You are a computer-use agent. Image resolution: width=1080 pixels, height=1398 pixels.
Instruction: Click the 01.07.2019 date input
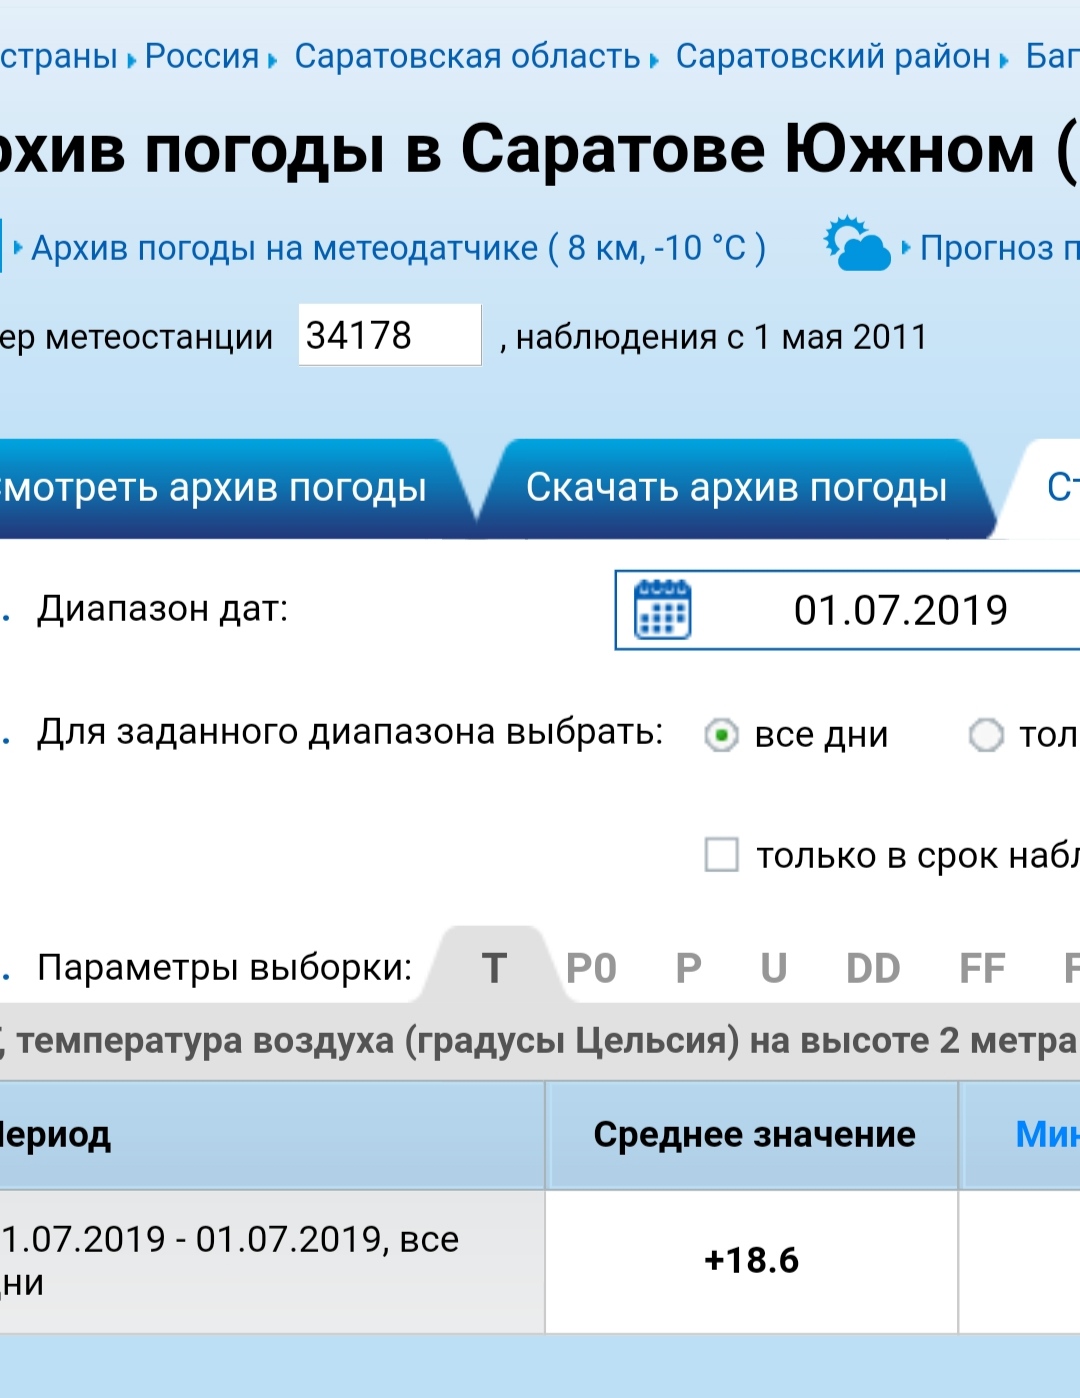pyautogui.click(x=900, y=610)
